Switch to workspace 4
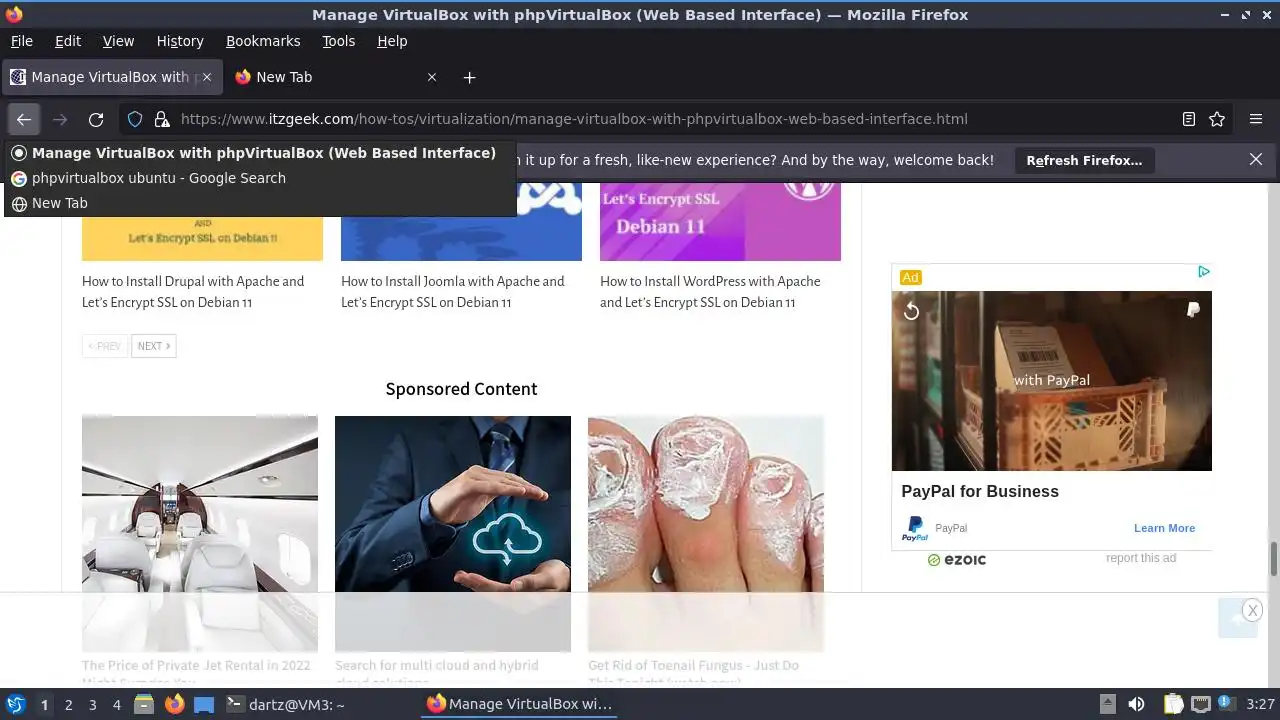1280x720 pixels. coord(116,705)
